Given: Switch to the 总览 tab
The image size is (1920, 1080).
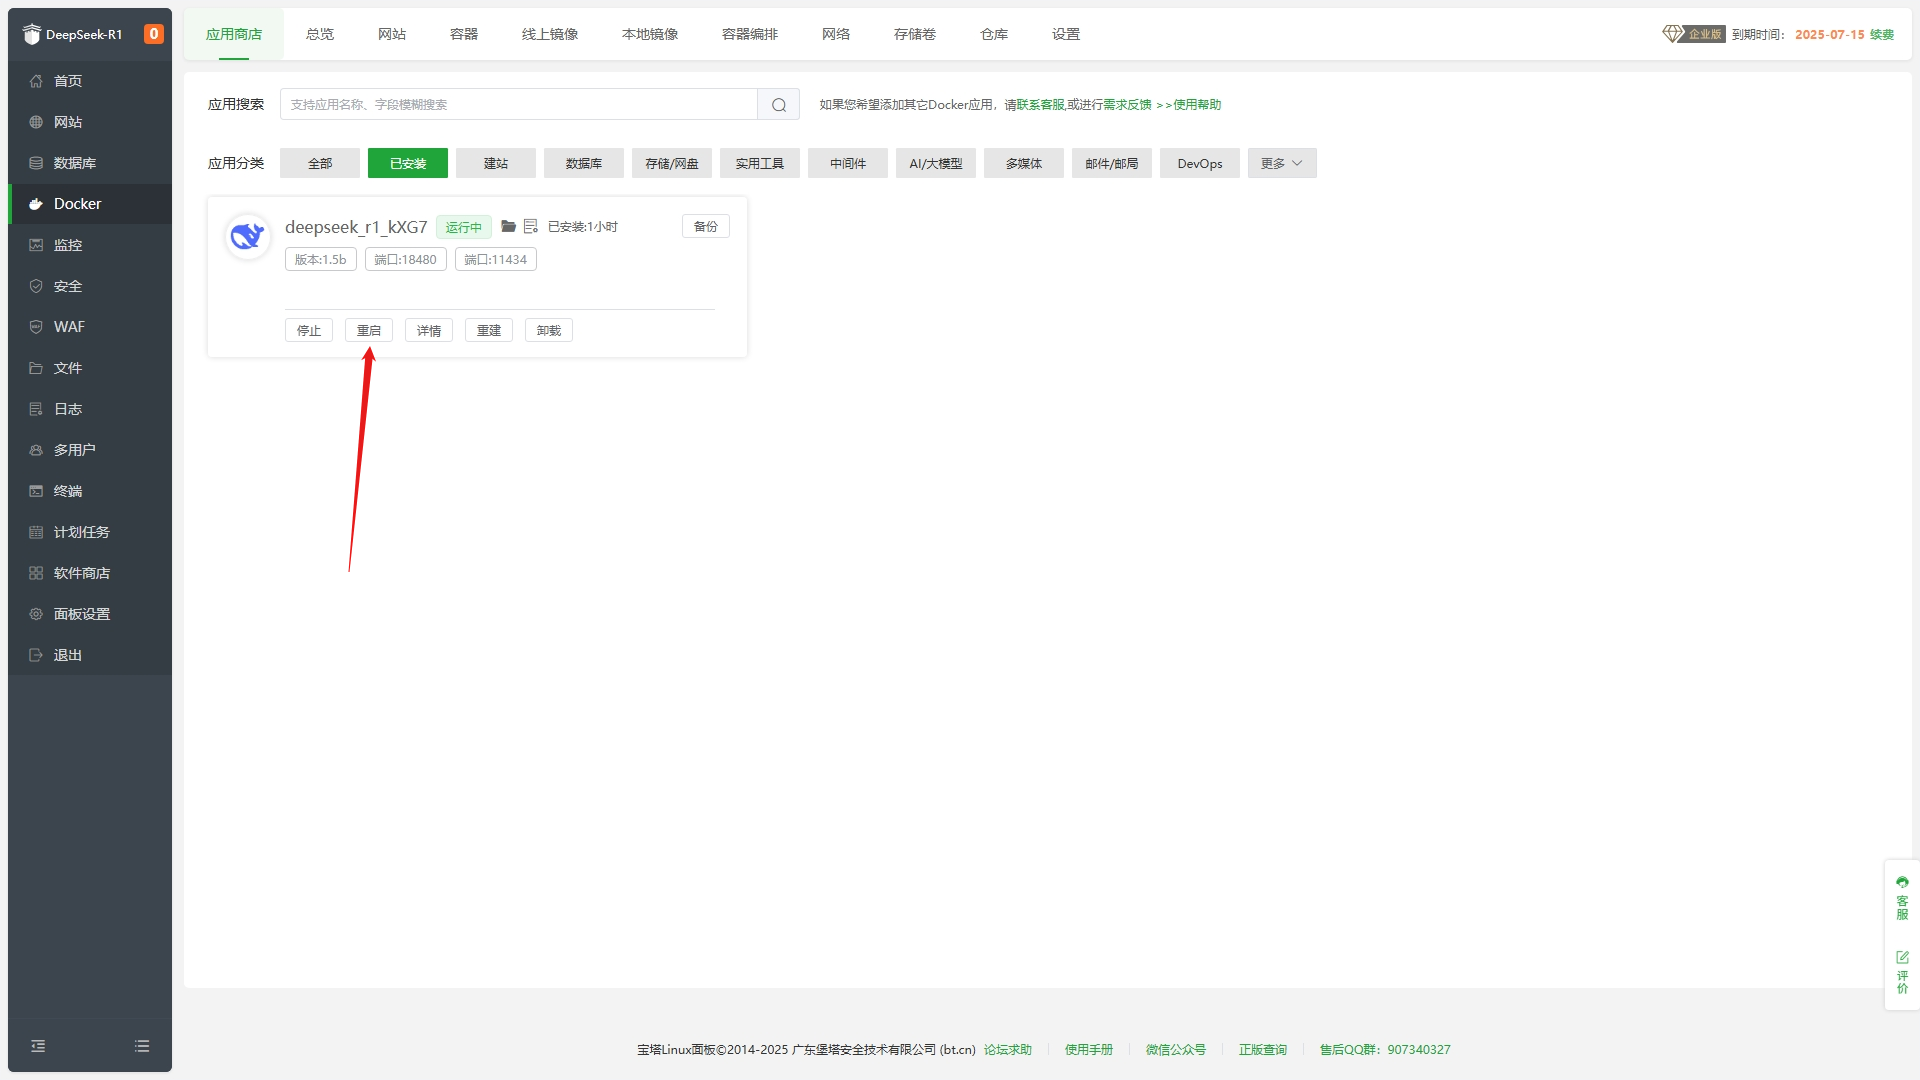Looking at the screenshot, I should 320,34.
